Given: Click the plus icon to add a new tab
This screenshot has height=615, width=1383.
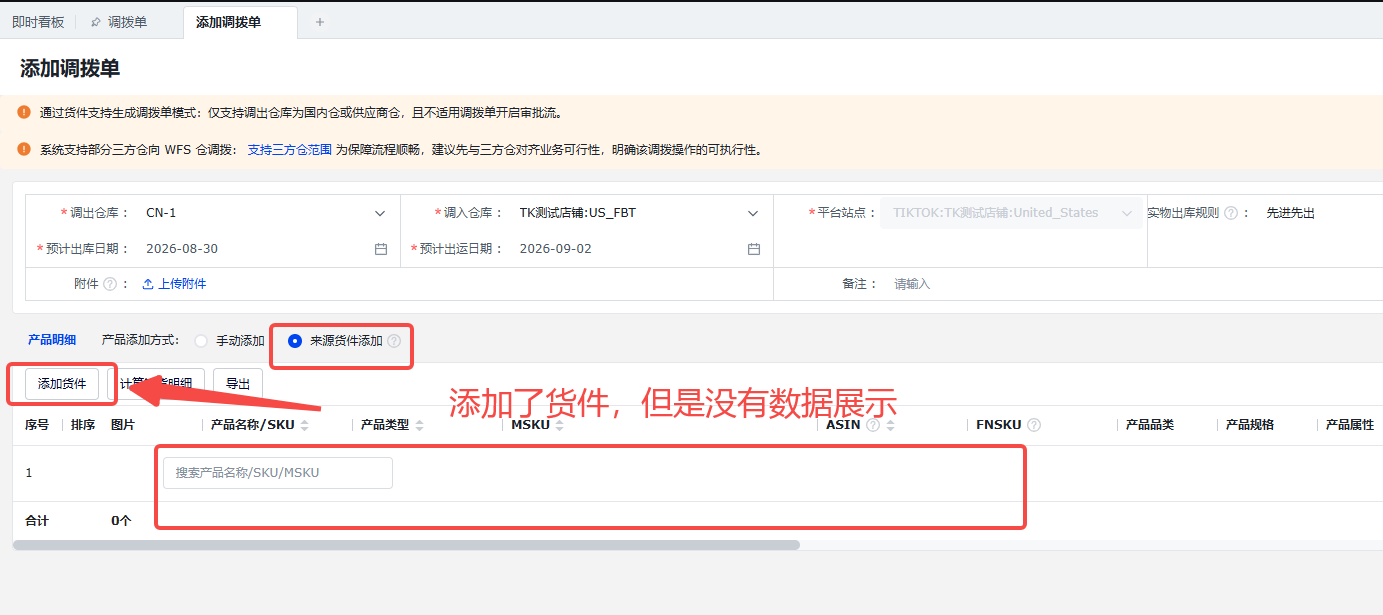Looking at the screenshot, I should click(320, 22).
